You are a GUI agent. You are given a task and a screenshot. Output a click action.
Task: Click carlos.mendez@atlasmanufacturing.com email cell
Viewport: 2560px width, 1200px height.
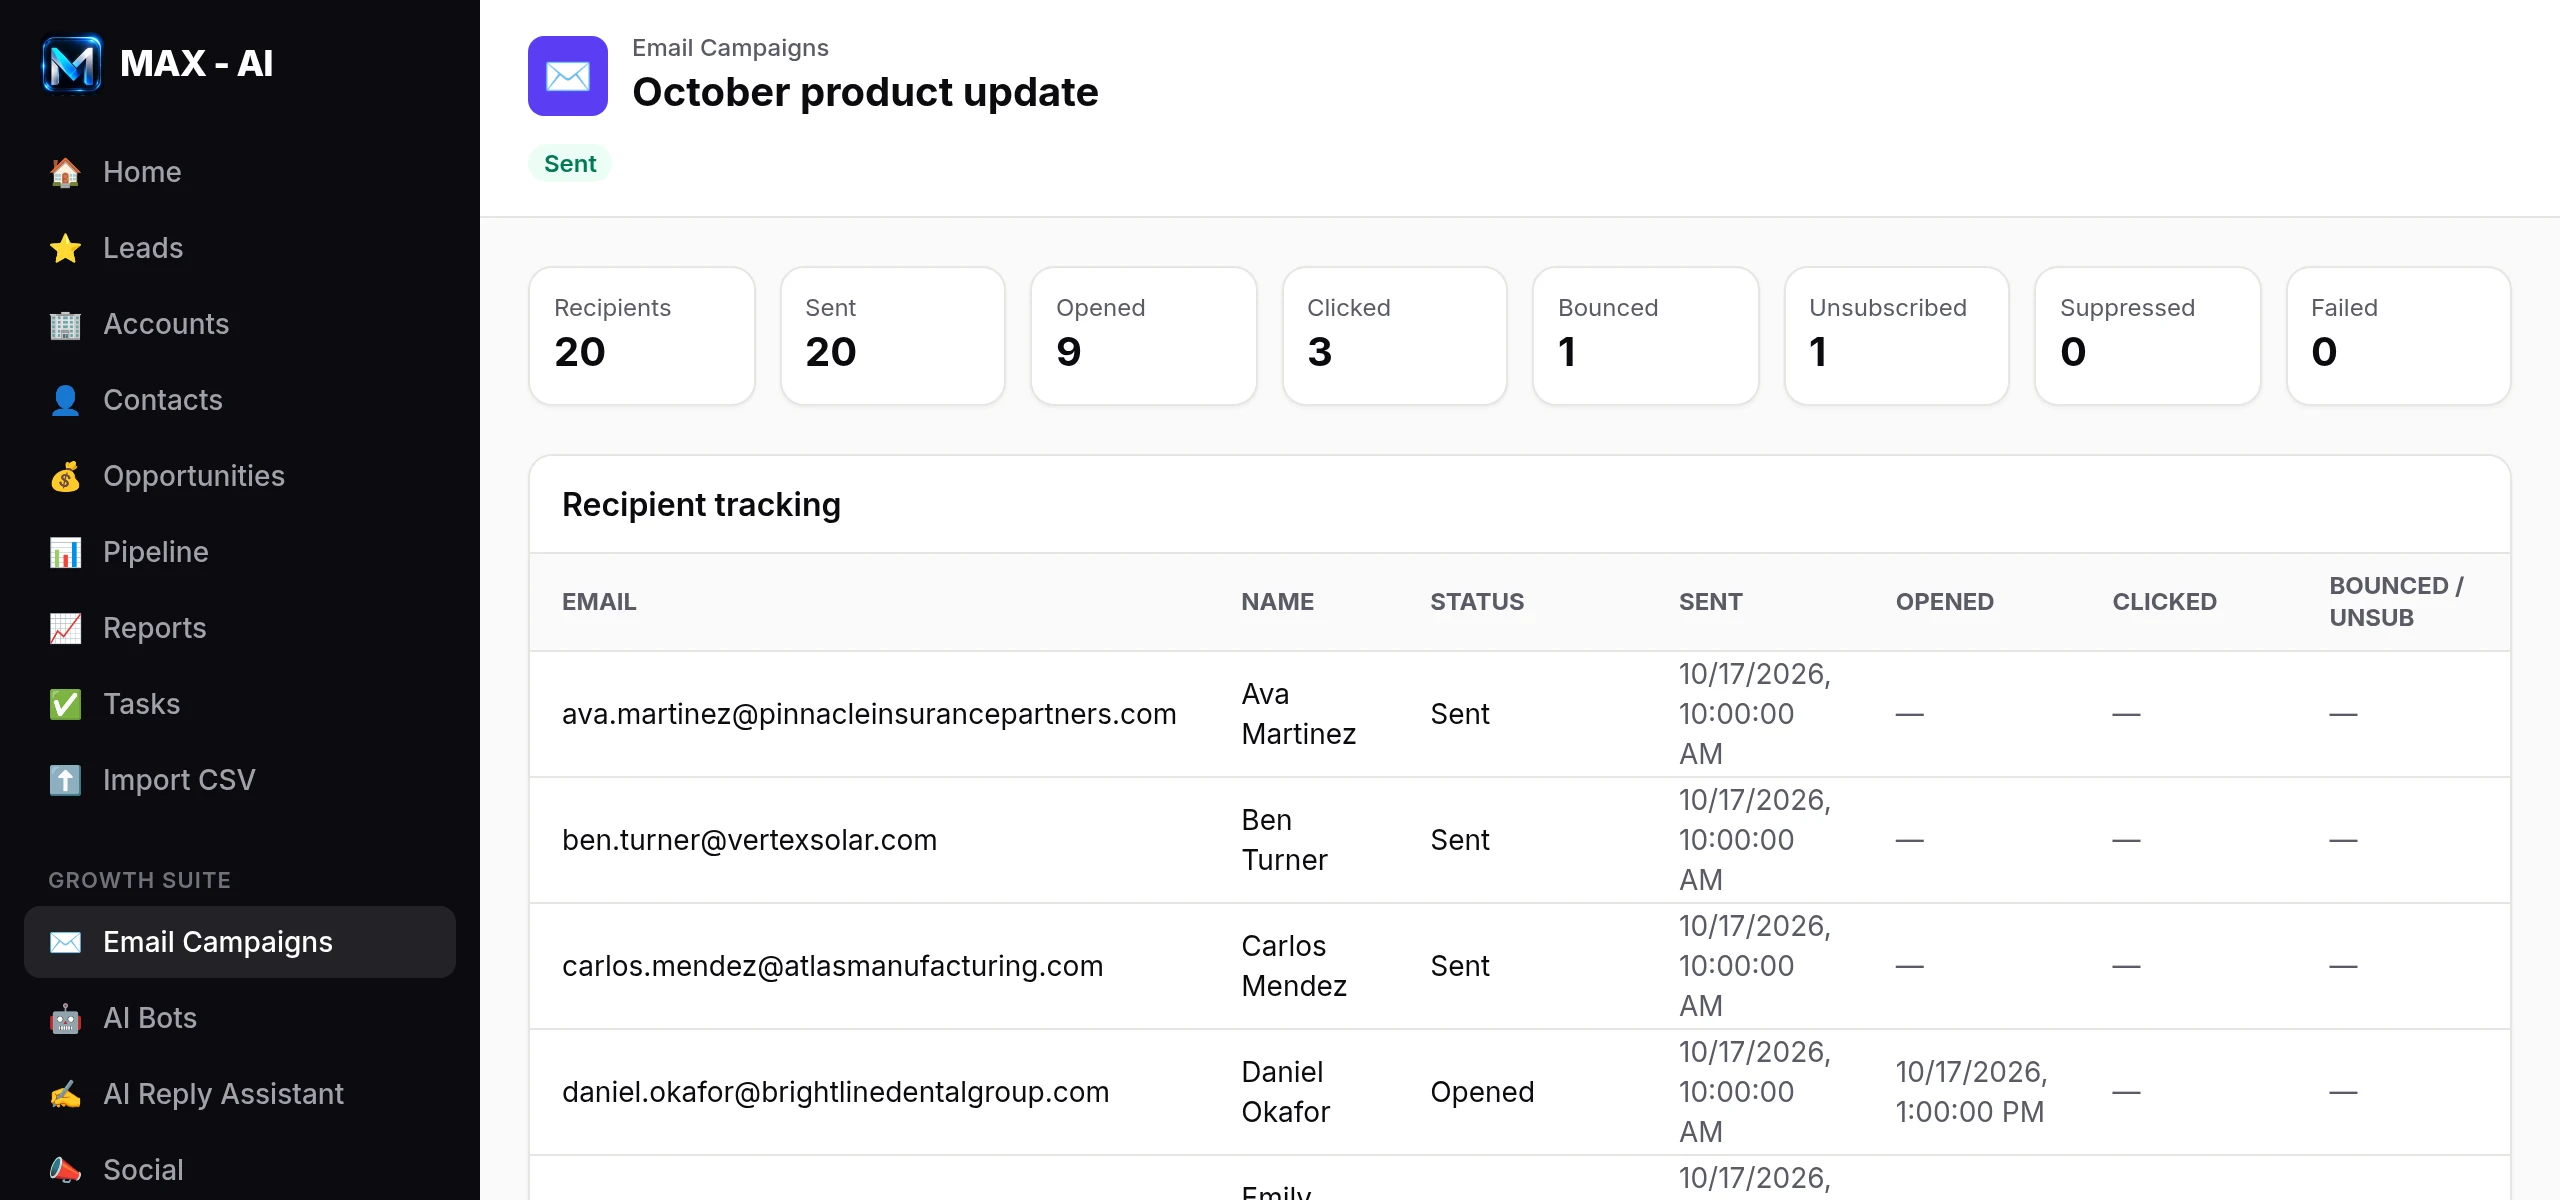(x=832, y=966)
